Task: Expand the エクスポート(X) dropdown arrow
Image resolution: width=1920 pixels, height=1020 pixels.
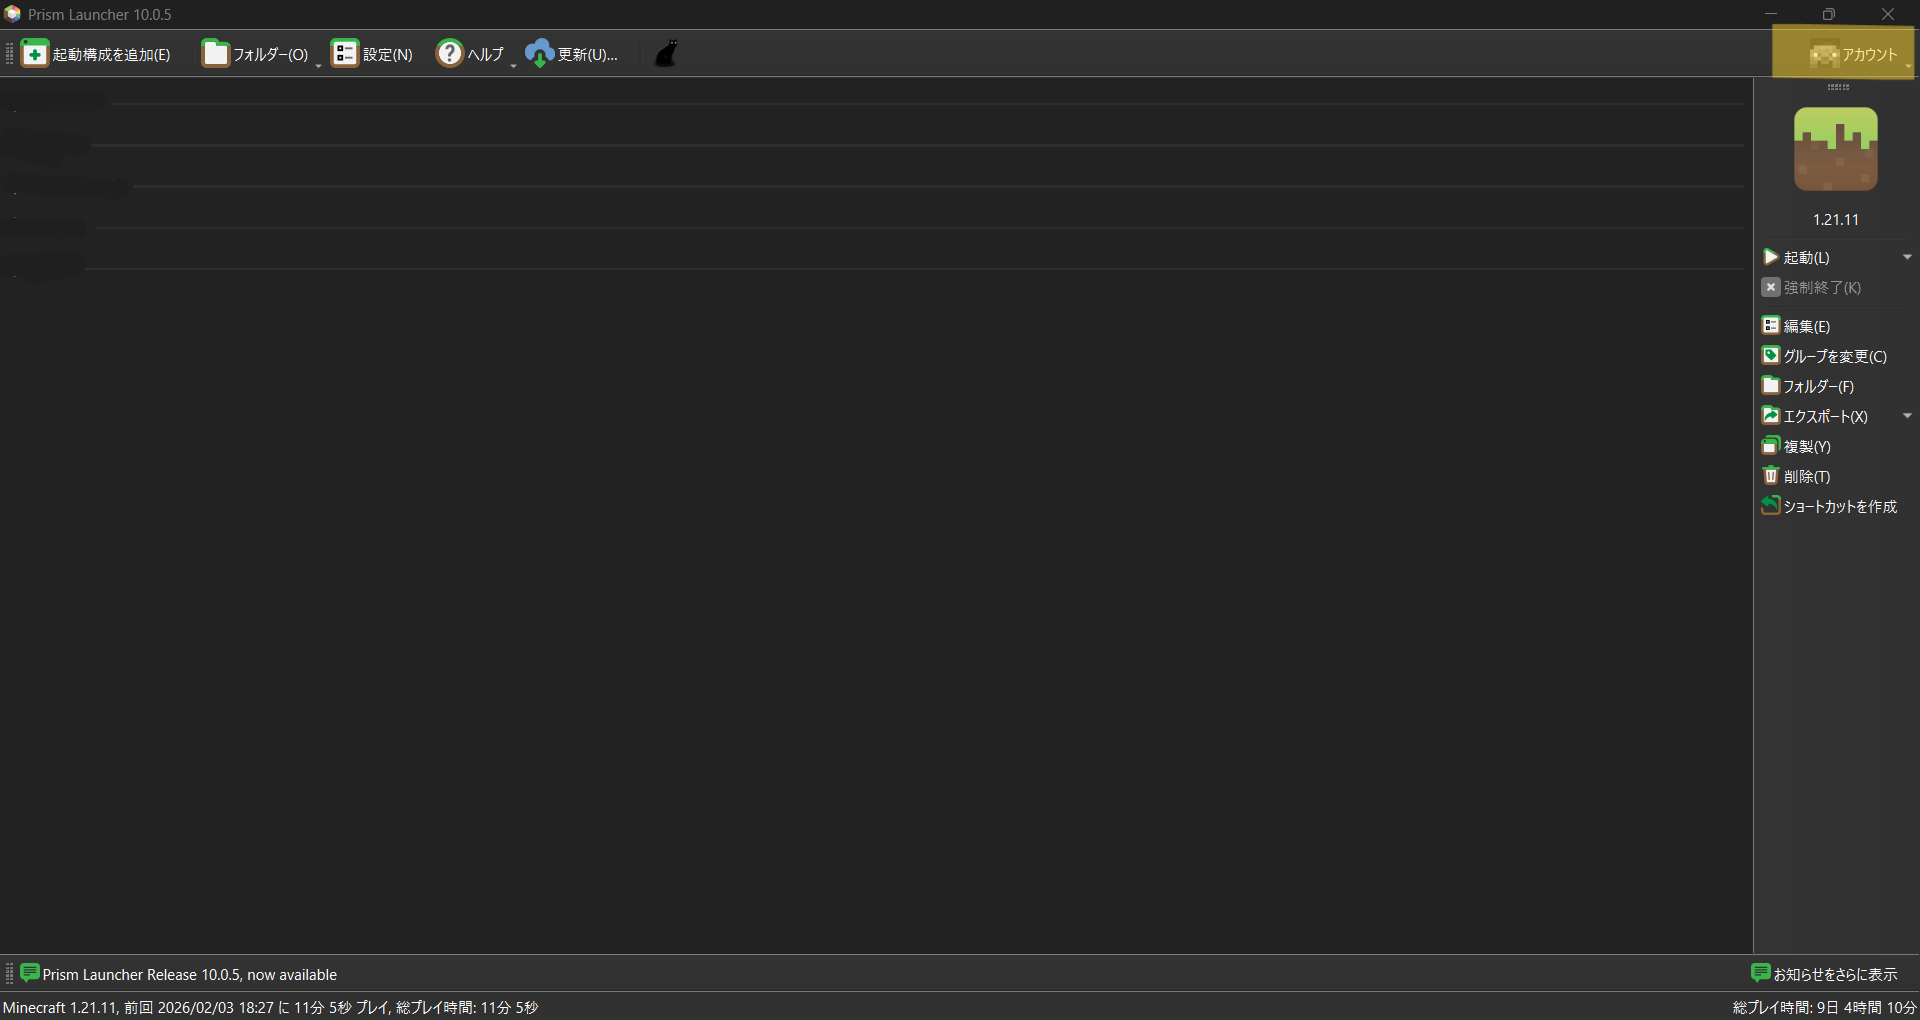Action: point(1907,416)
